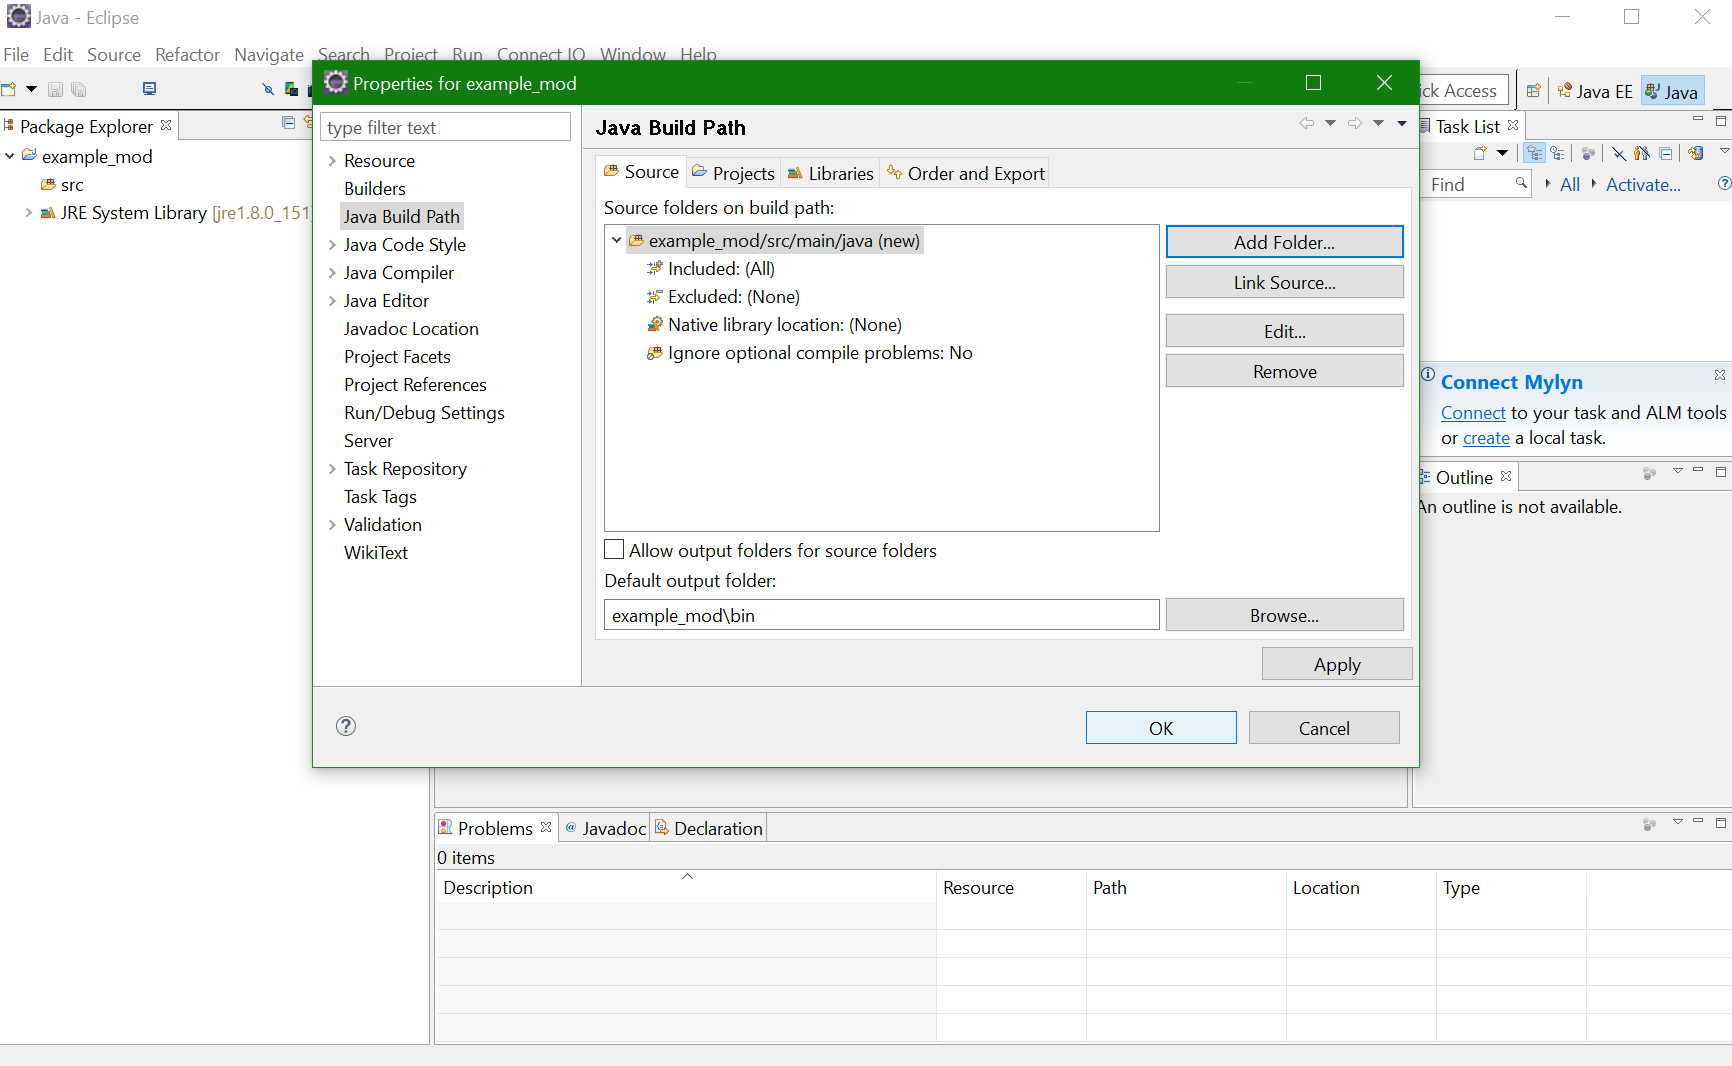Click the New Task icon in Task List

point(1480,153)
